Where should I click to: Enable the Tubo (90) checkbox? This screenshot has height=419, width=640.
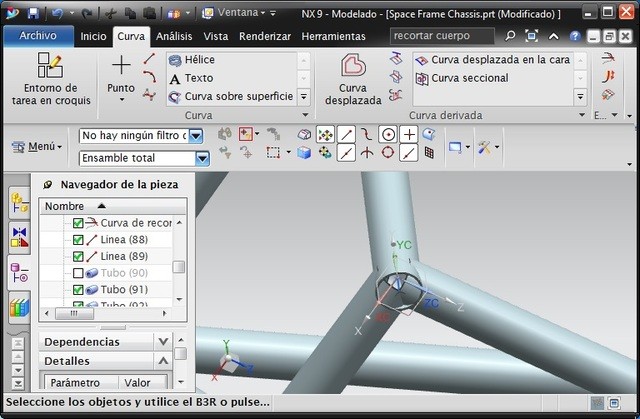79,273
